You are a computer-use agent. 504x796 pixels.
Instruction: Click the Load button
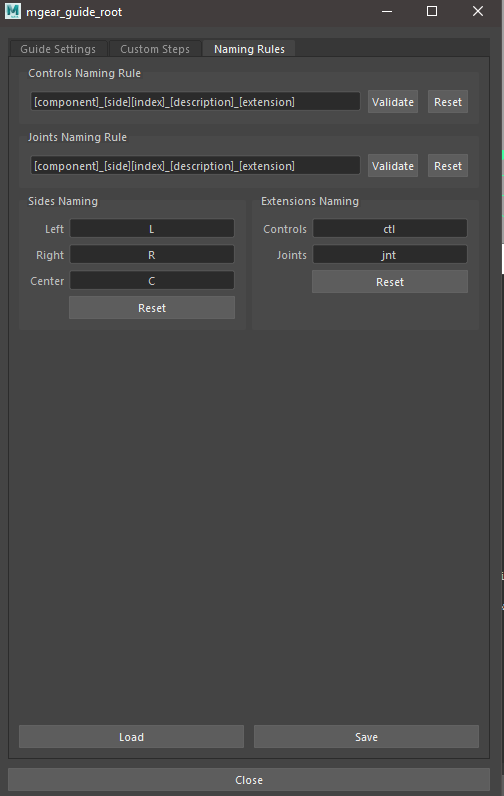tap(131, 737)
